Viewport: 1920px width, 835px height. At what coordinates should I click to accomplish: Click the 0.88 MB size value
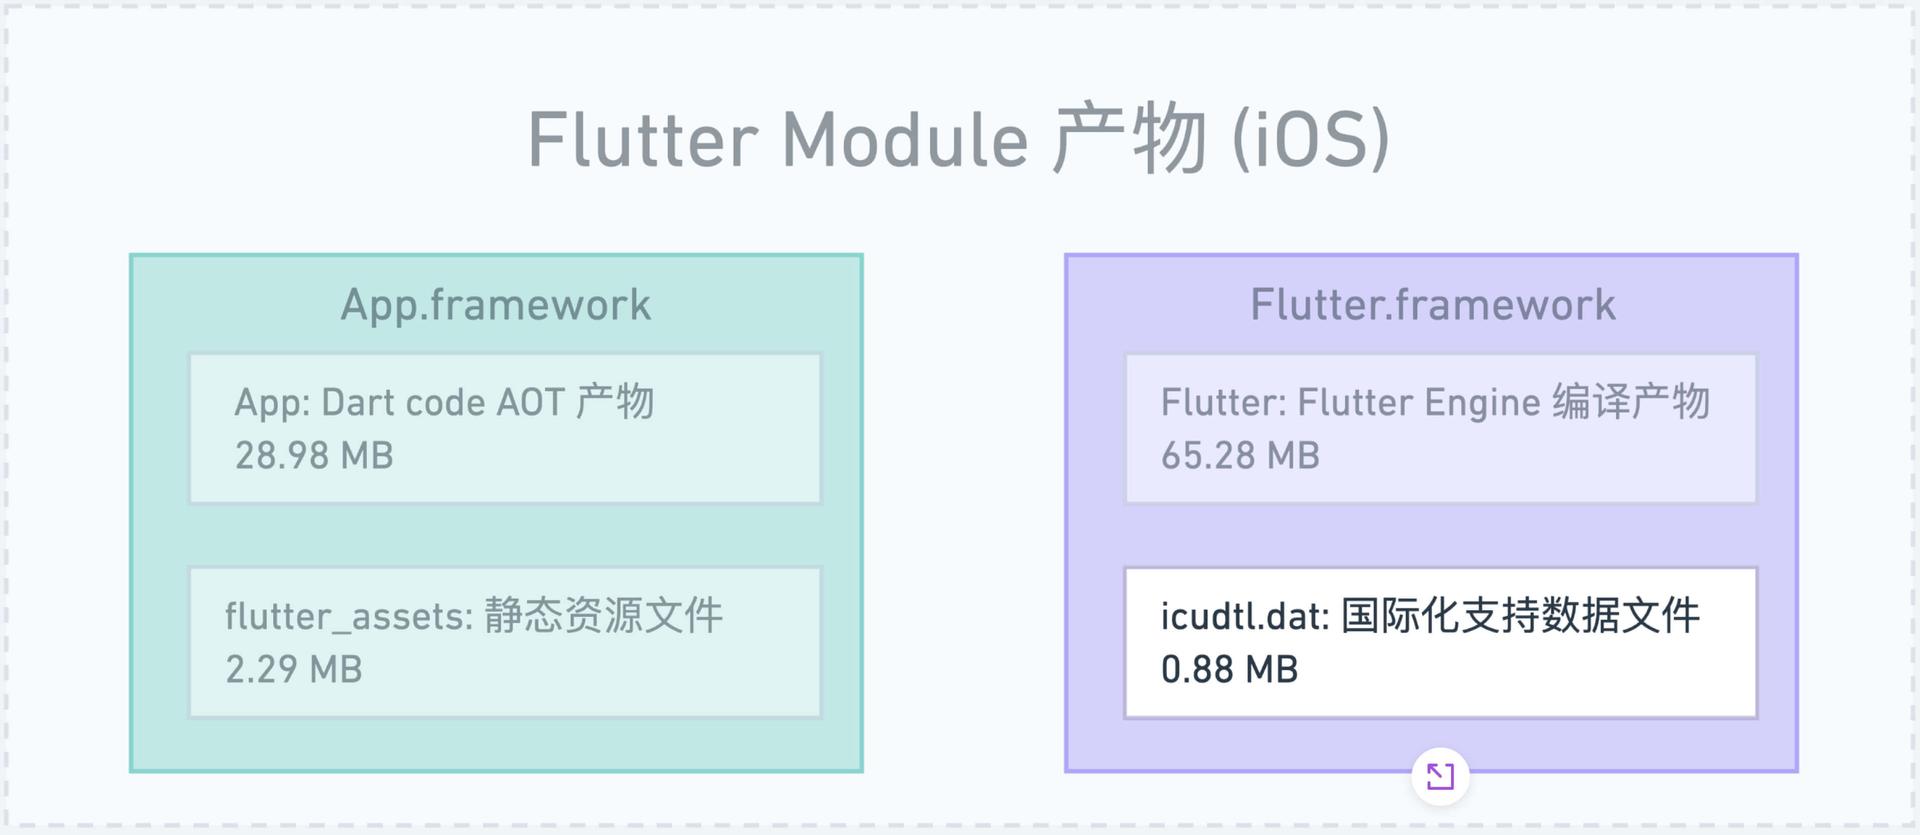(1229, 670)
